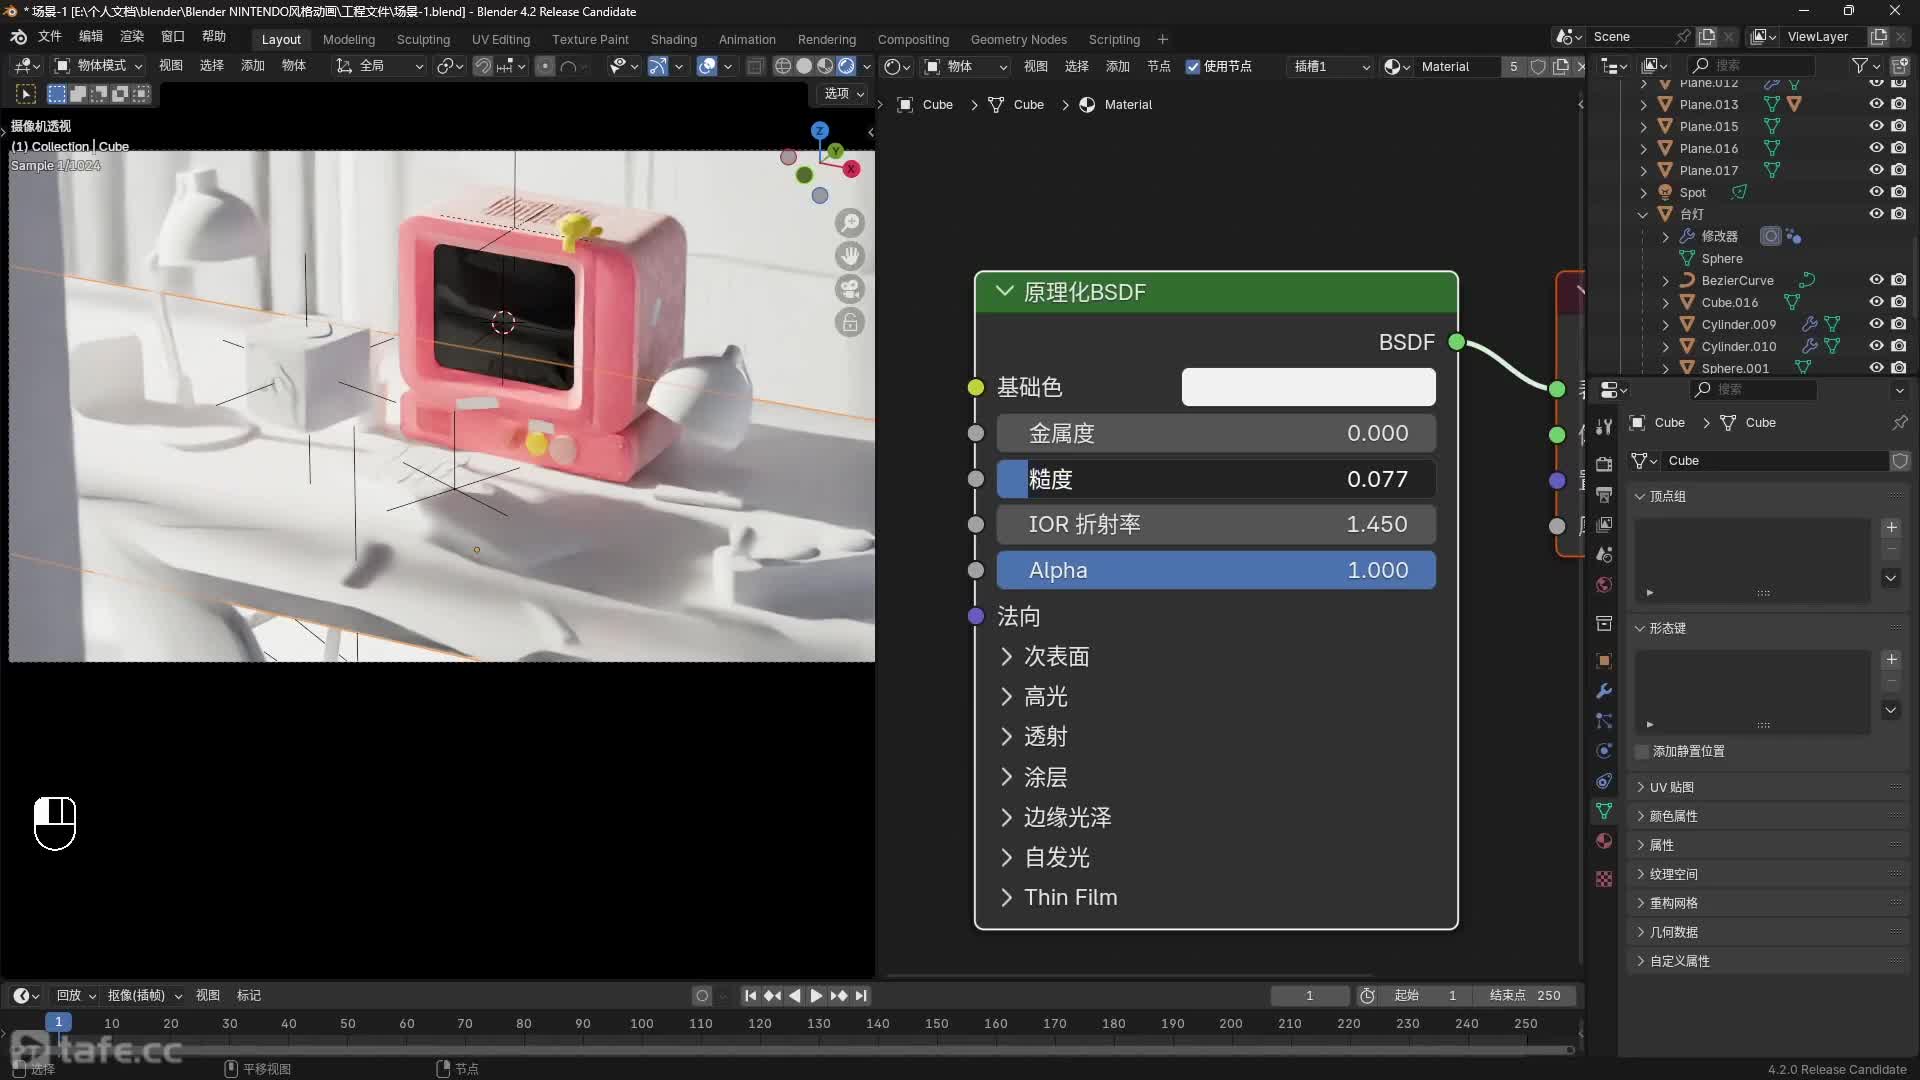Screen dimensions: 1920x1080
Task: Open the Output properties tab
Action: [1604, 494]
